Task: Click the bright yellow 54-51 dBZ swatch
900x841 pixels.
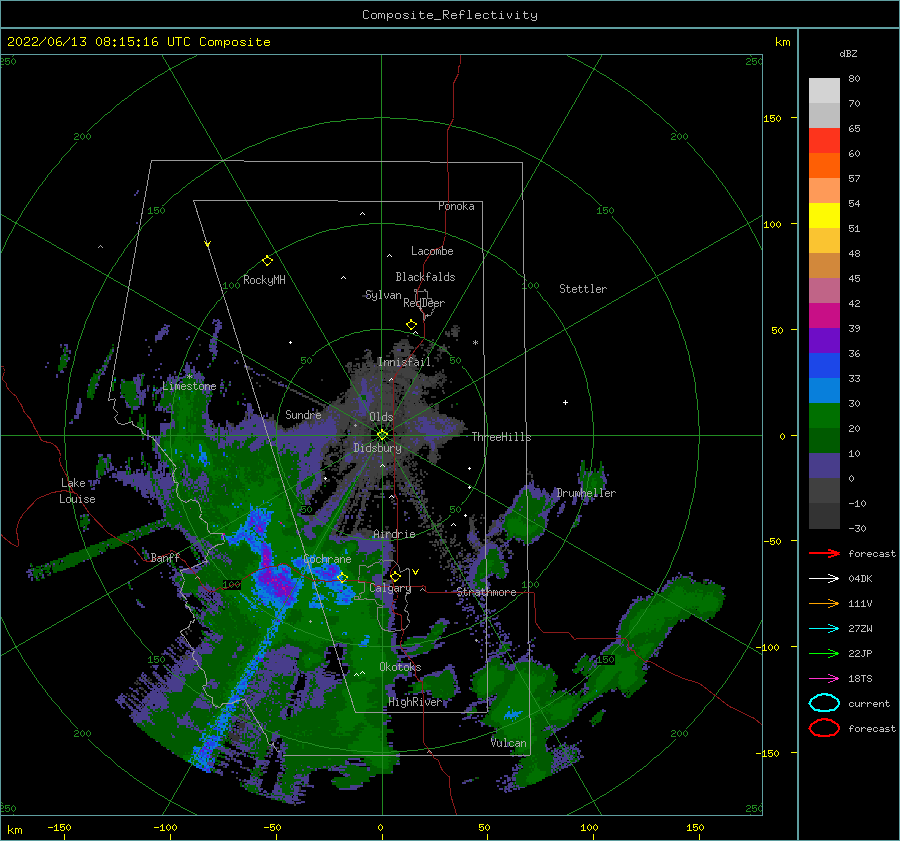Action: (824, 216)
